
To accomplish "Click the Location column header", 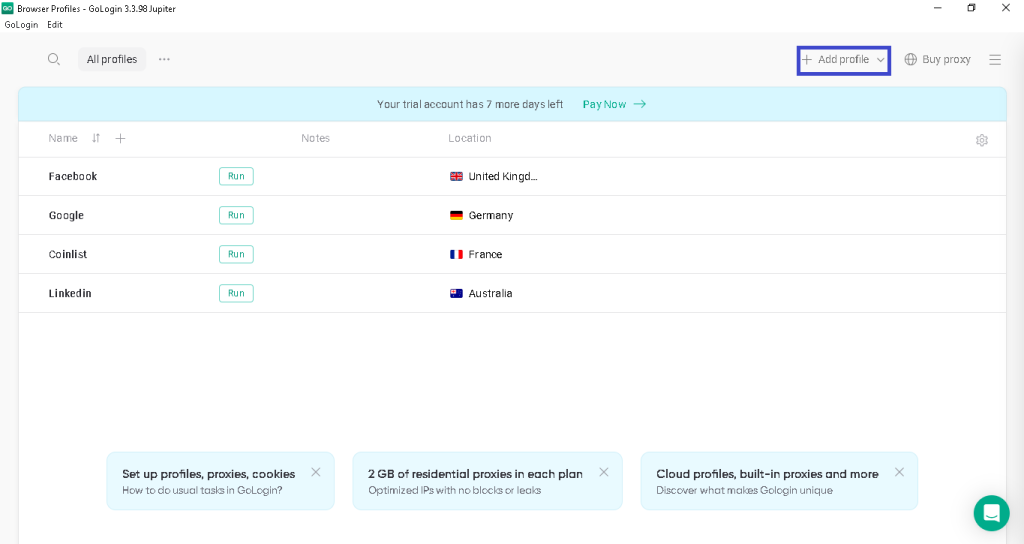I will (470, 138).
